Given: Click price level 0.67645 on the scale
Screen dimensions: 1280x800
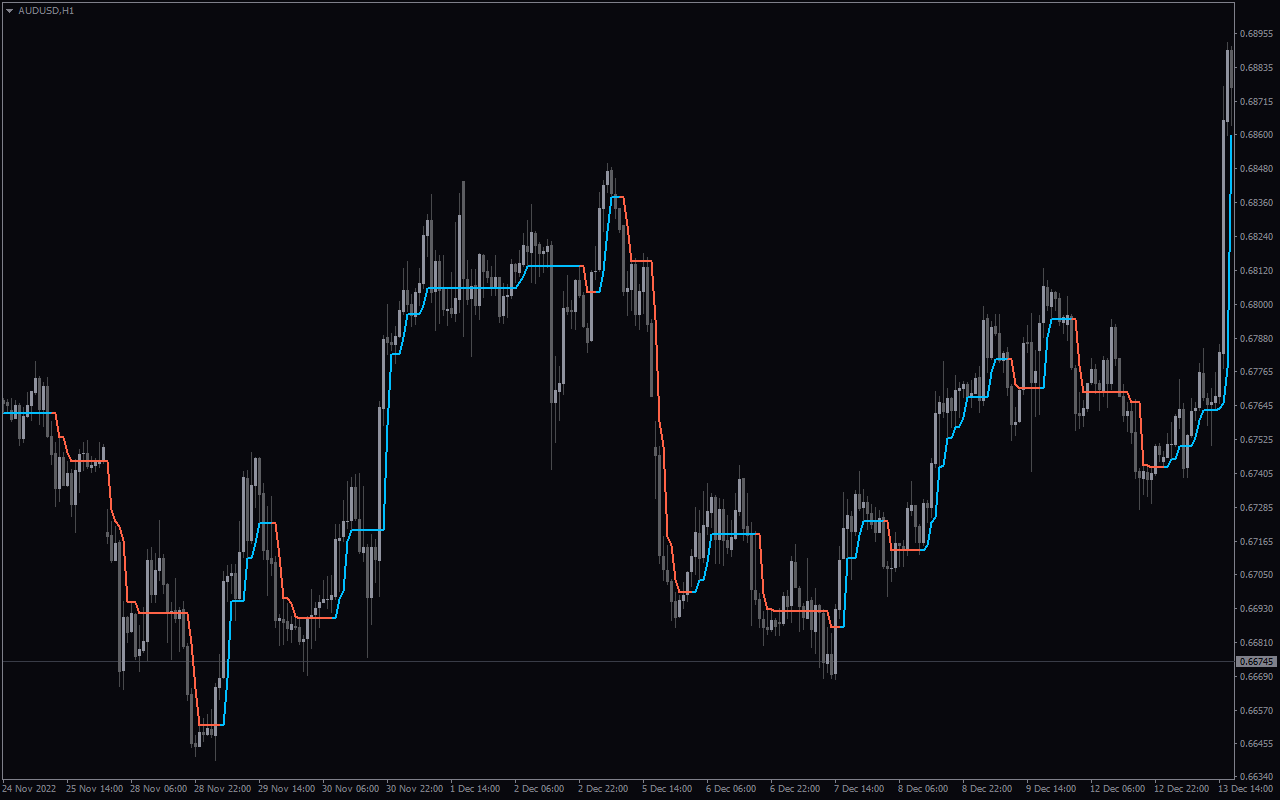Looking at the screenshot, I should point(1258,406).
